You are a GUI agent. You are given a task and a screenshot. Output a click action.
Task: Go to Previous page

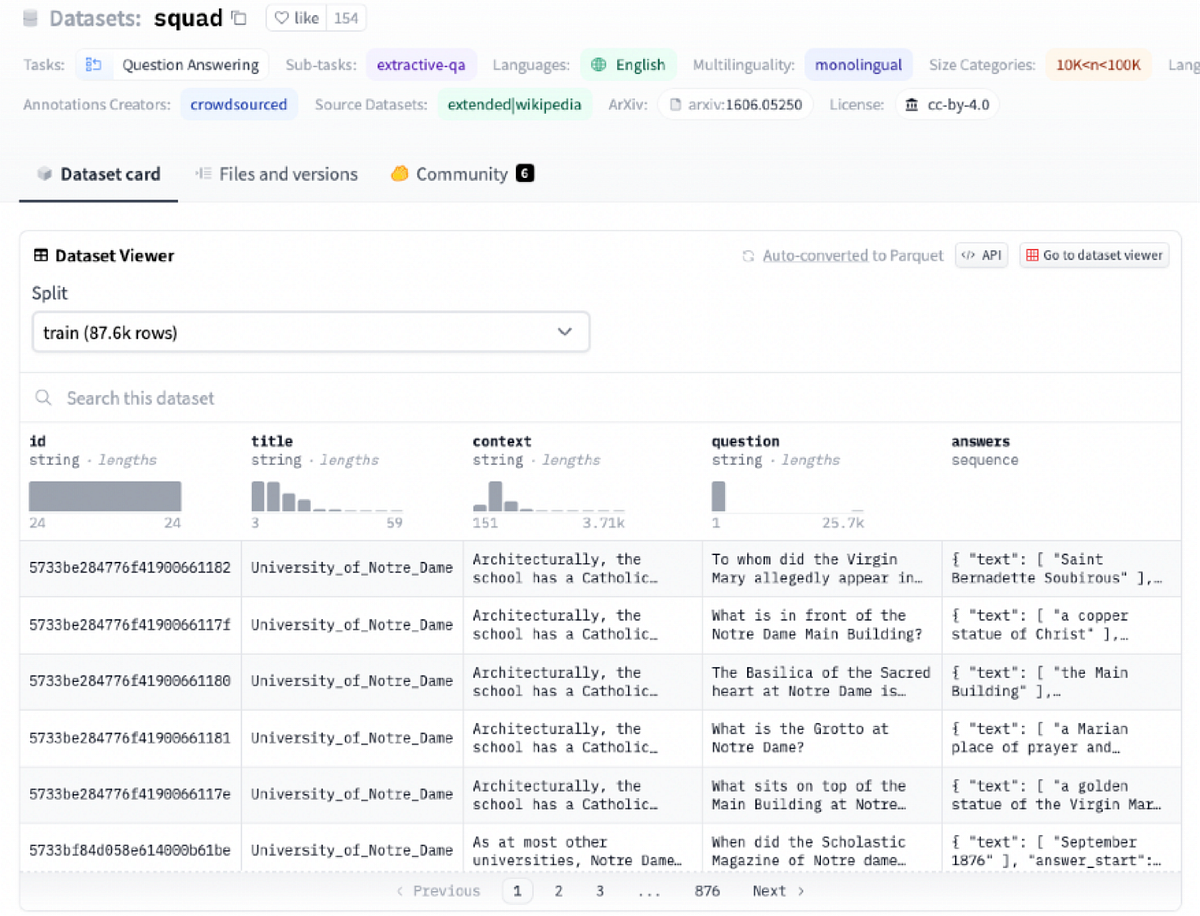(x=438, y=891)
